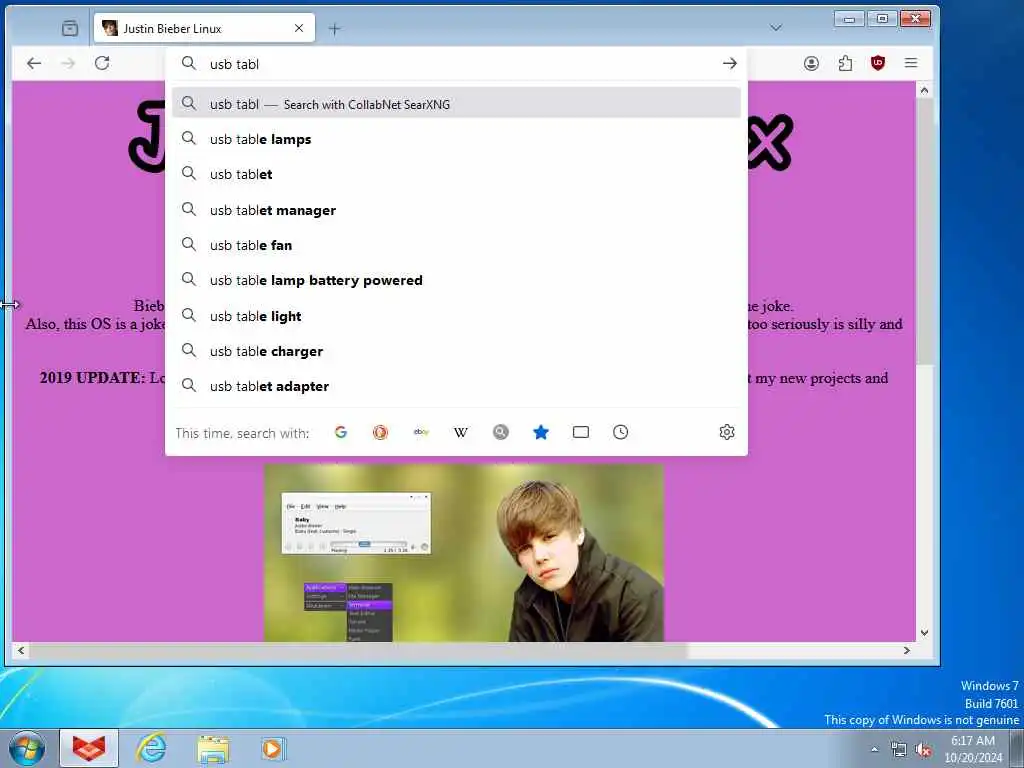This screenshot has height=768, width=1024.
Task: Go back to the previous page
Action: click(x=34, y=63)
